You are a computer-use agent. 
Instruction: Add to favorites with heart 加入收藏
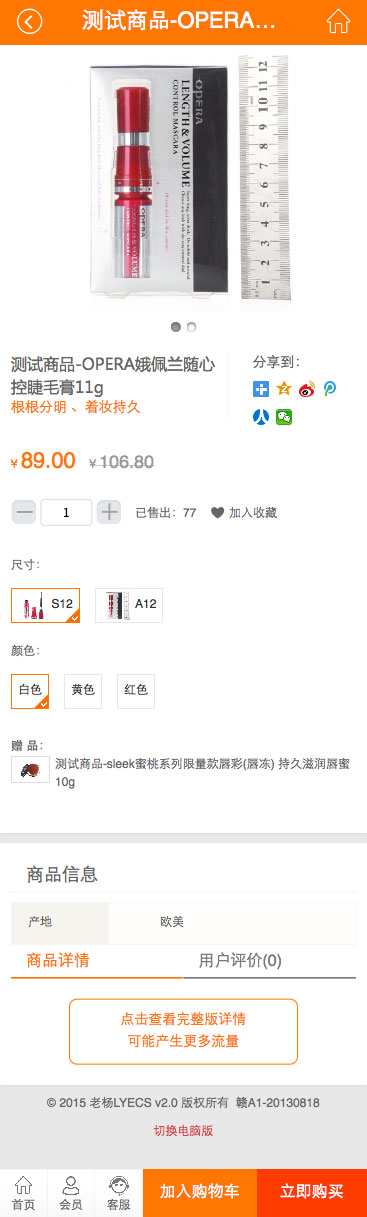[243, 513]
